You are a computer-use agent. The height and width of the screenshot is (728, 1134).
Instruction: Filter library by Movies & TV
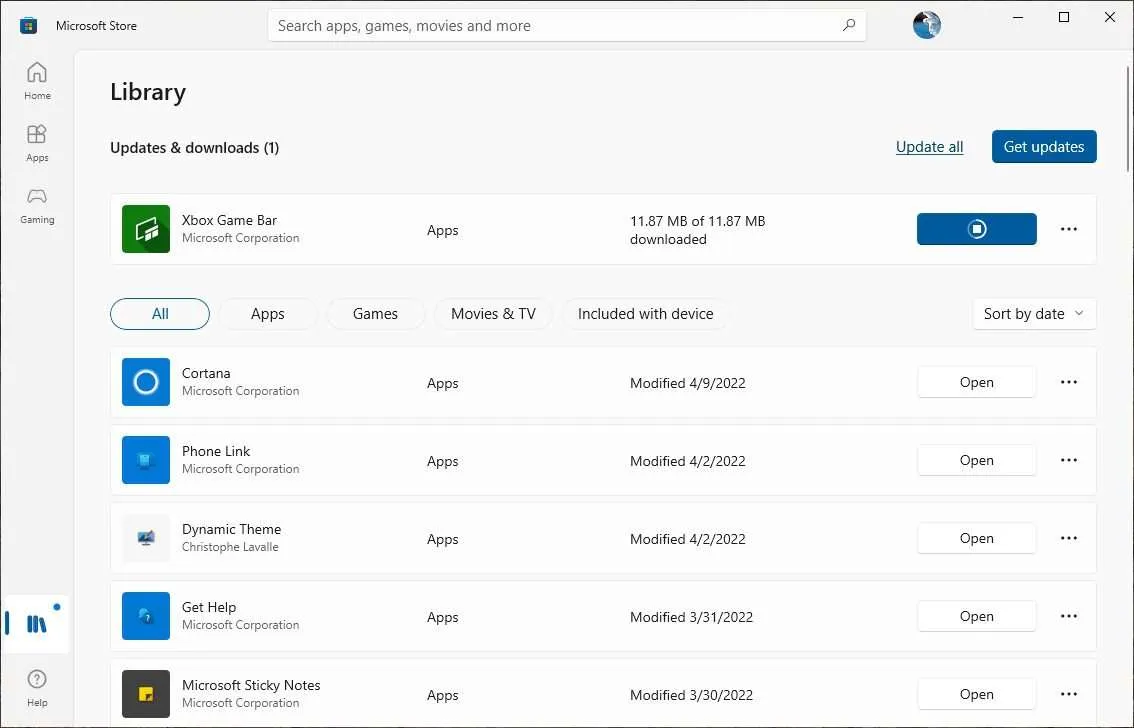click(x=493, y=314)
